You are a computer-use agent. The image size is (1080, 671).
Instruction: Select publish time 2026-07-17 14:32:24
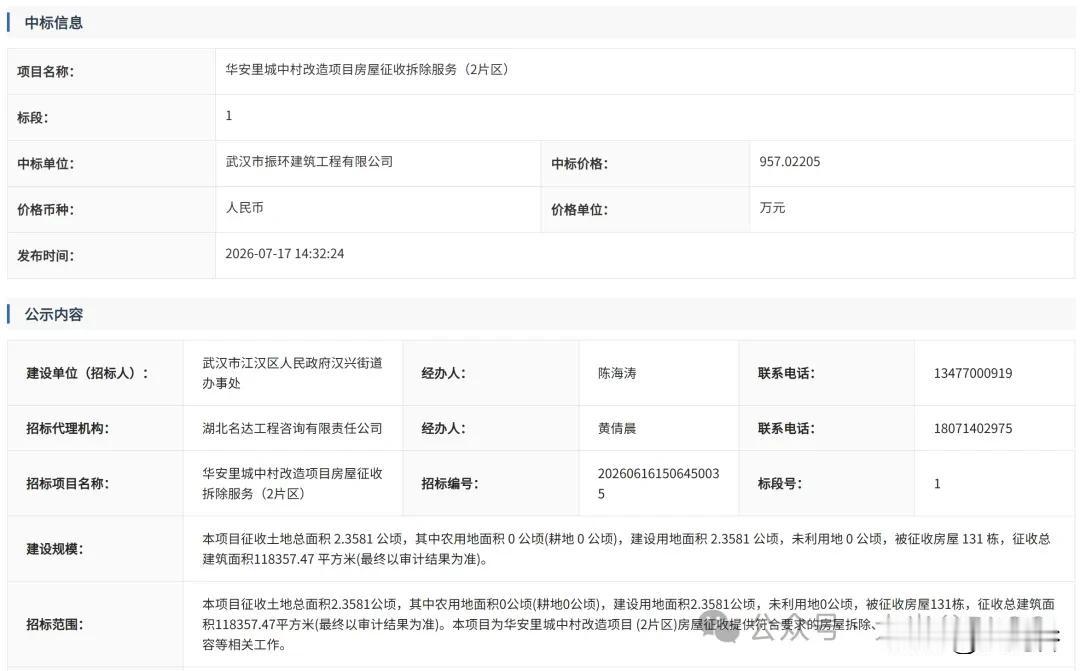(x=284, y=254)
